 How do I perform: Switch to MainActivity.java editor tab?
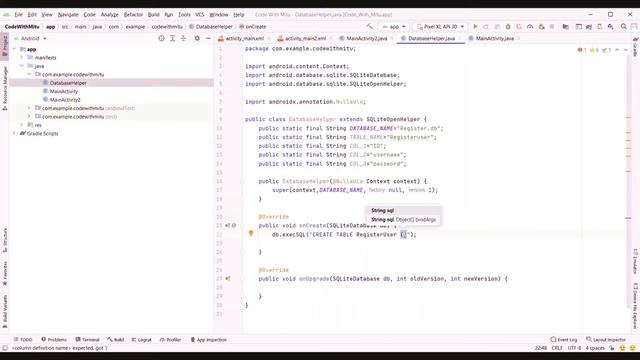[x=494, y=38]
